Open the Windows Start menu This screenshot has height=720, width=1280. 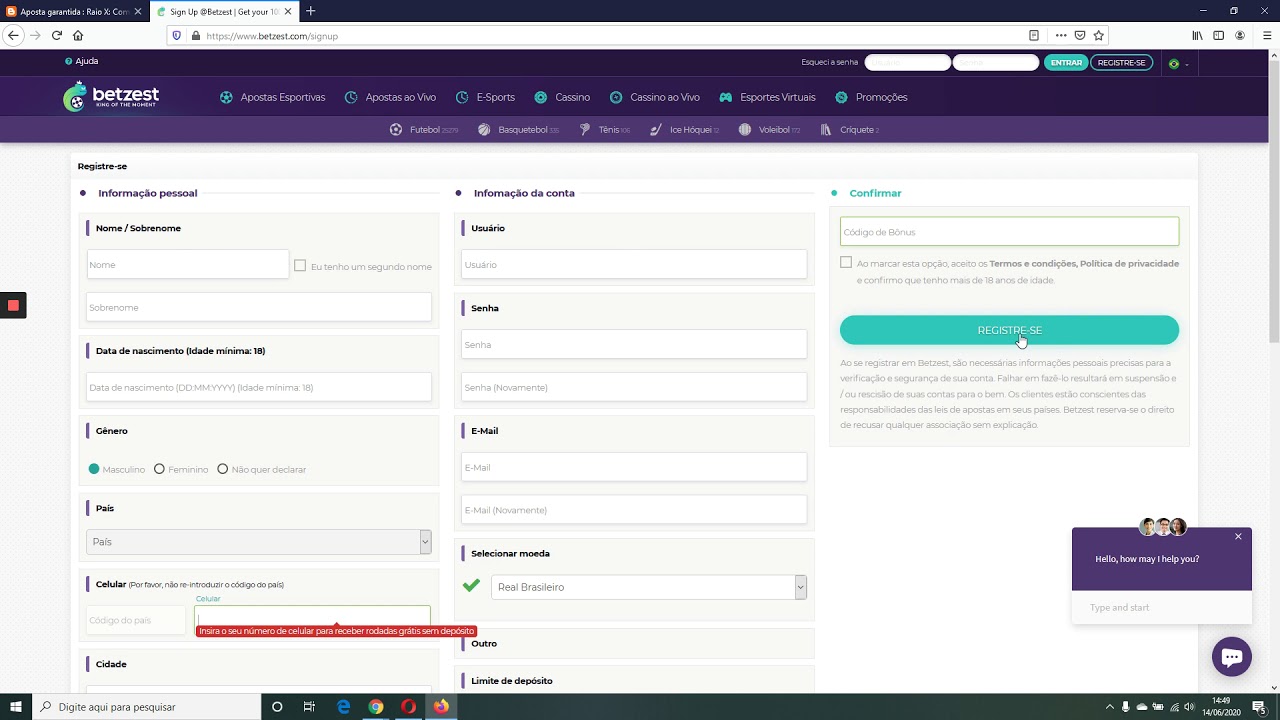[16, 707]
